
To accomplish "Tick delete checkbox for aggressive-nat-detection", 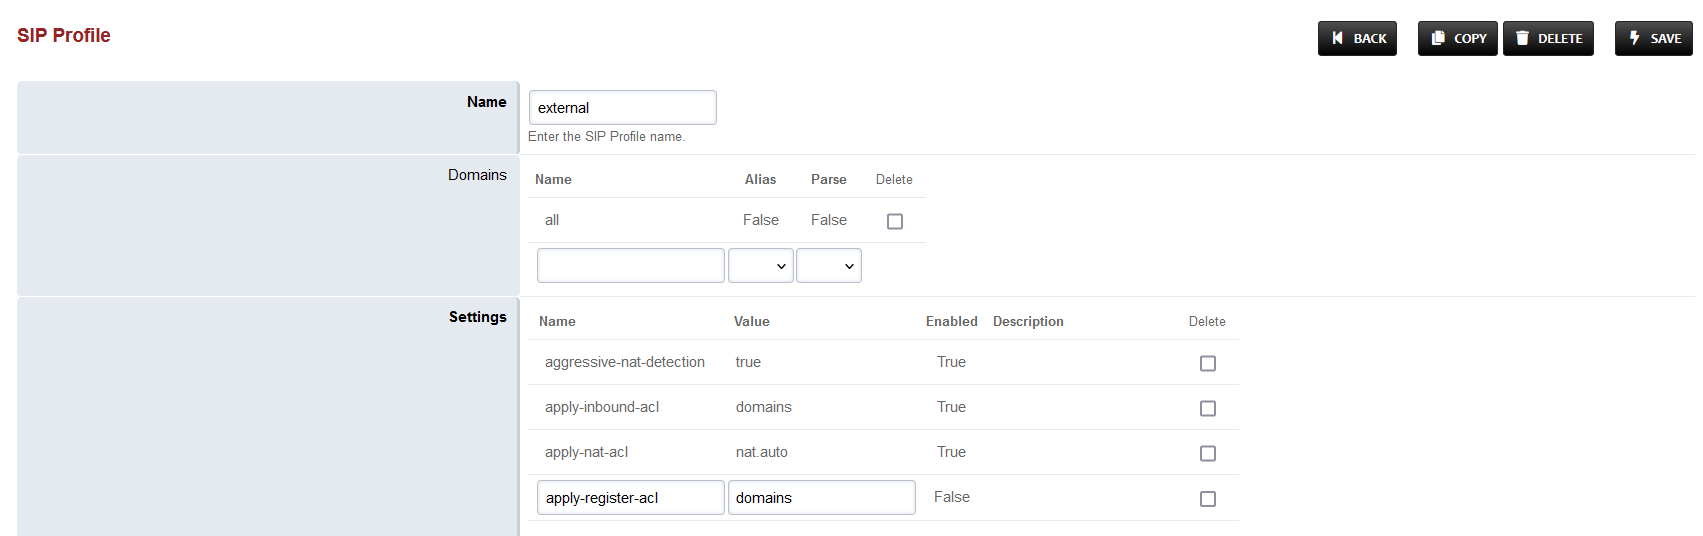I will pyautogui.click(x=1207, y=363).
